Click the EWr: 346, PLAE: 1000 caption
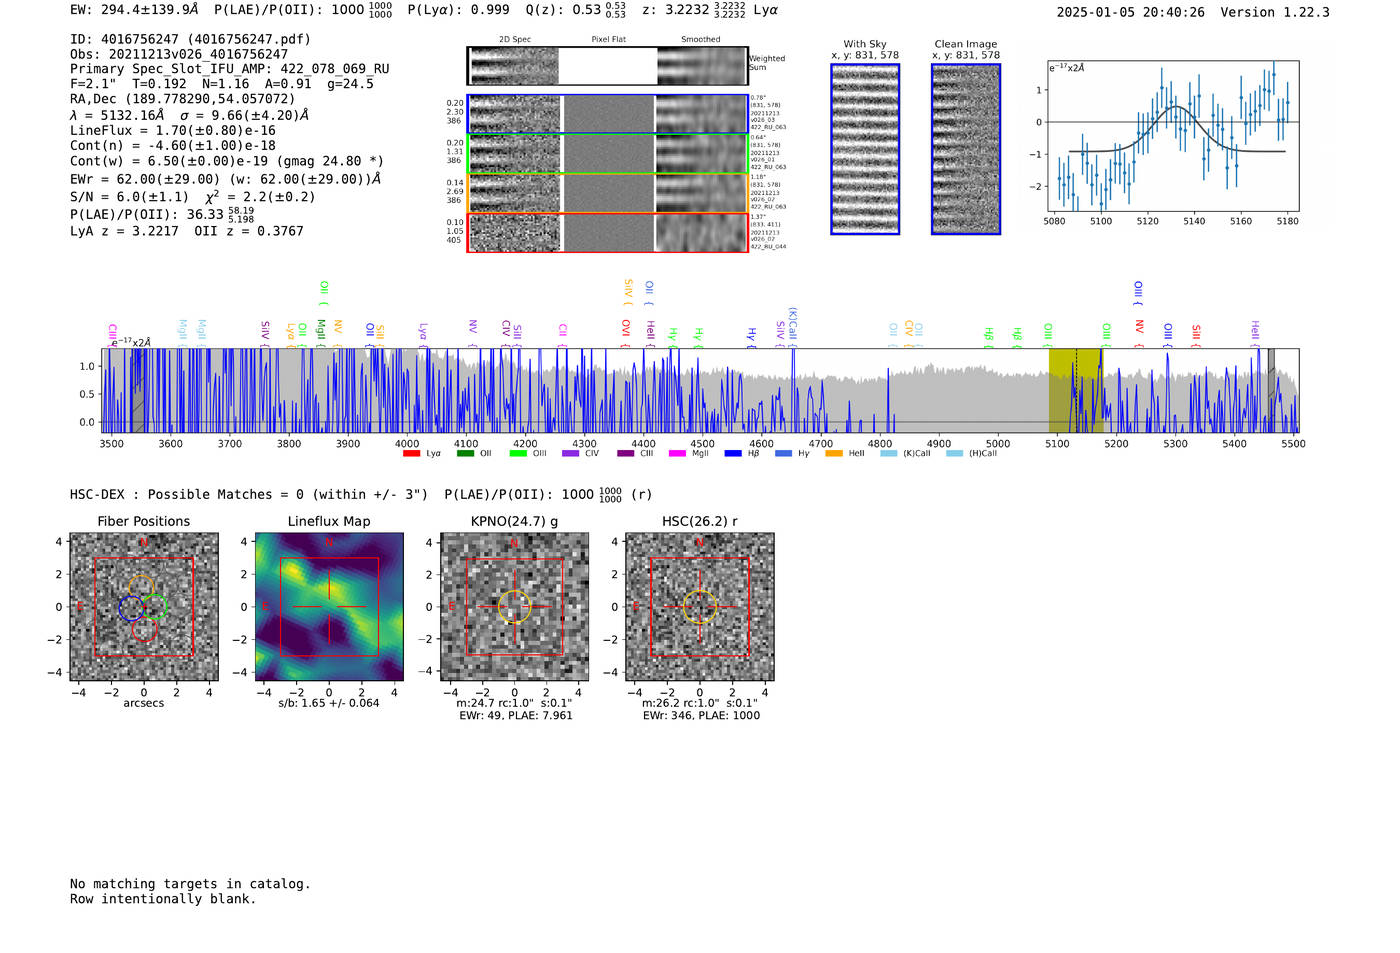Viewport: 1400px width, 953px height. click(x=701, y=716)
